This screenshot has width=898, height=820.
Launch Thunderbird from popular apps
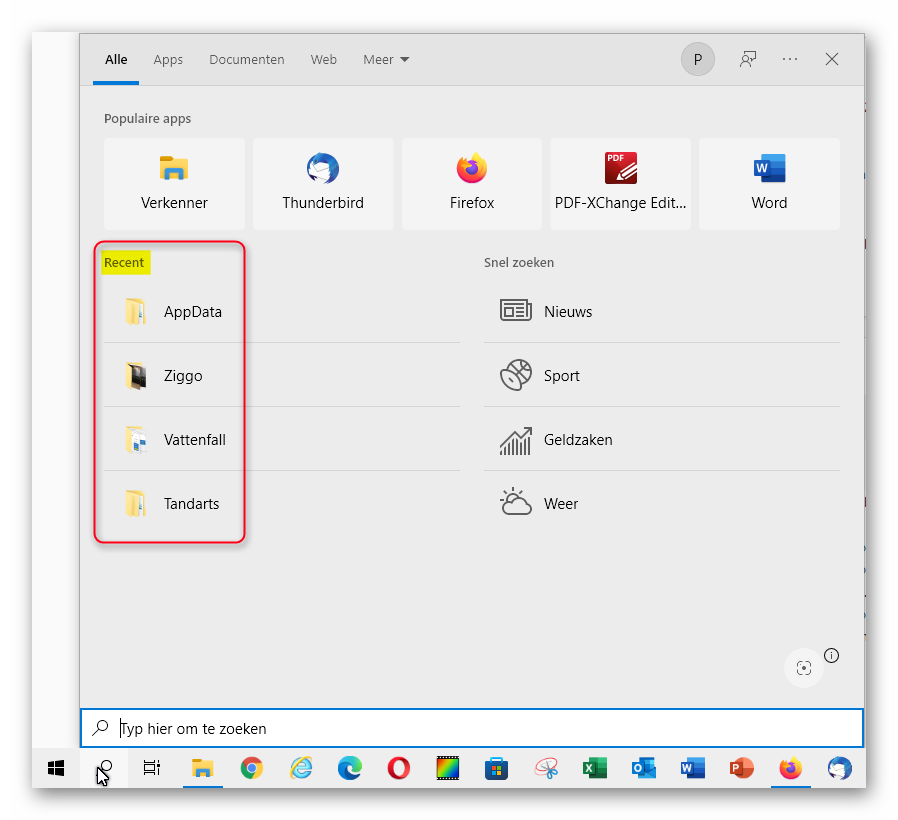pyautogui.click(x=322, y=184)
